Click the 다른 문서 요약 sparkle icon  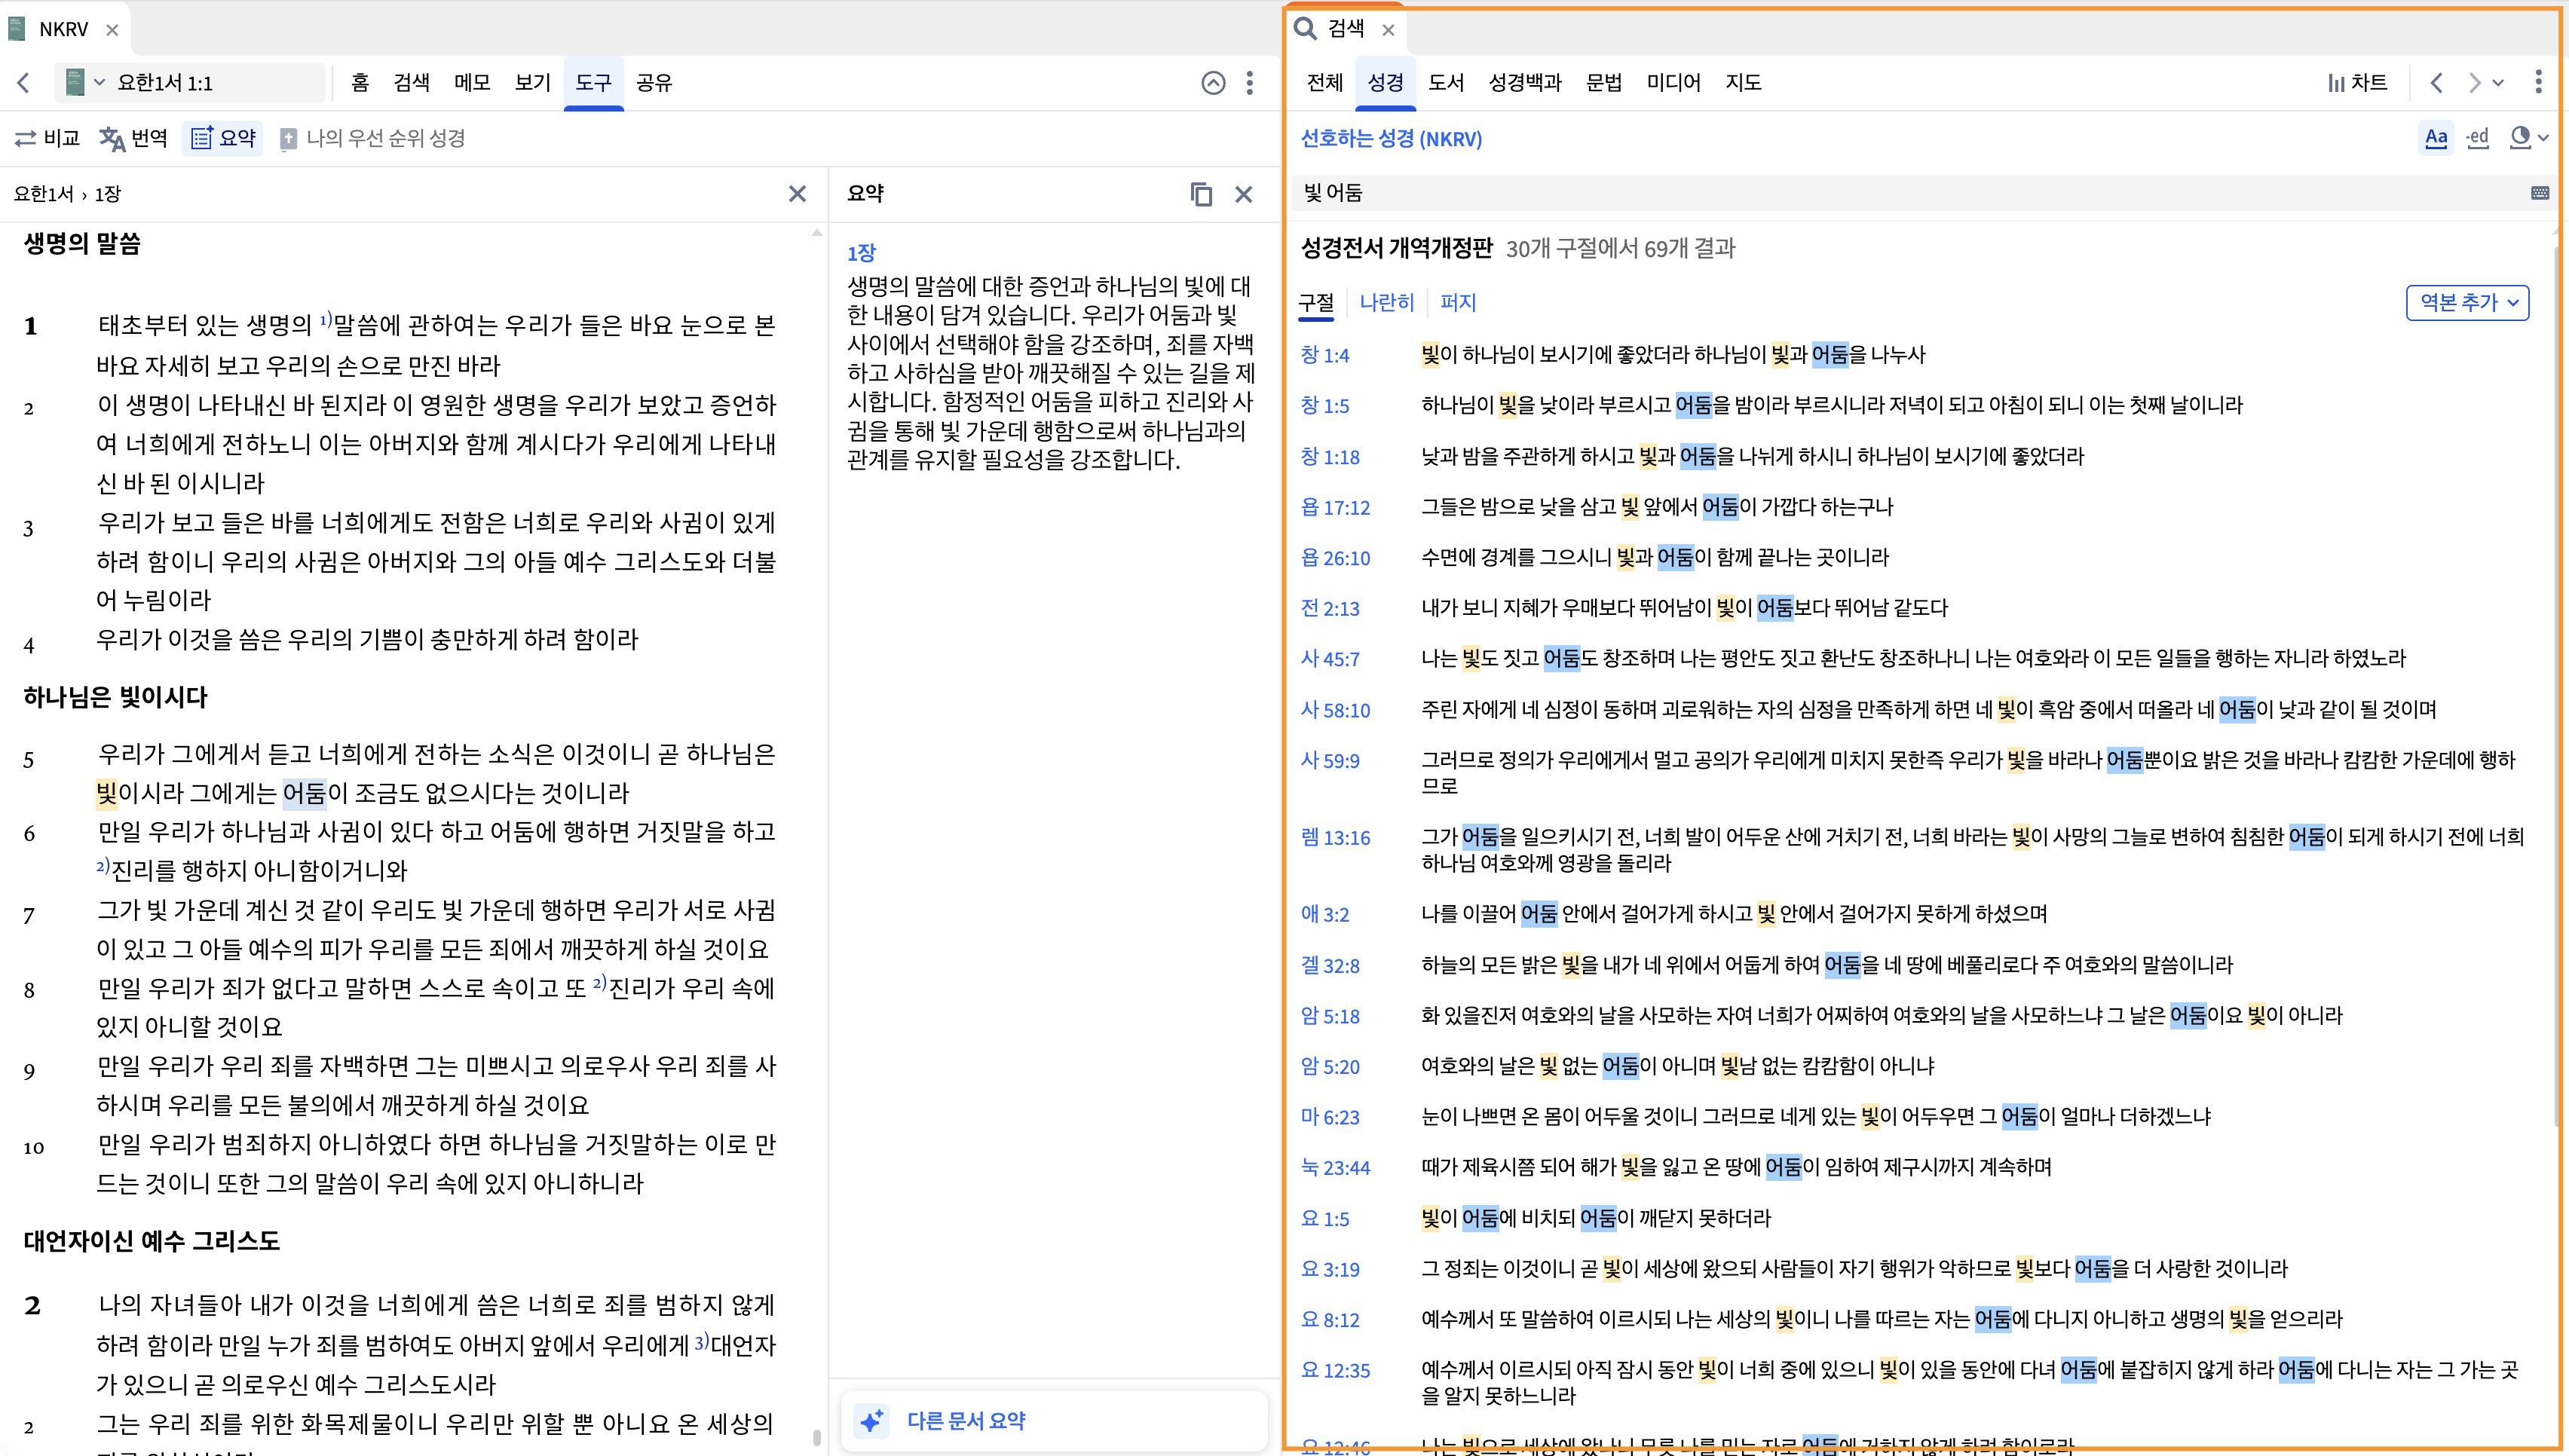click(871, 1421)
